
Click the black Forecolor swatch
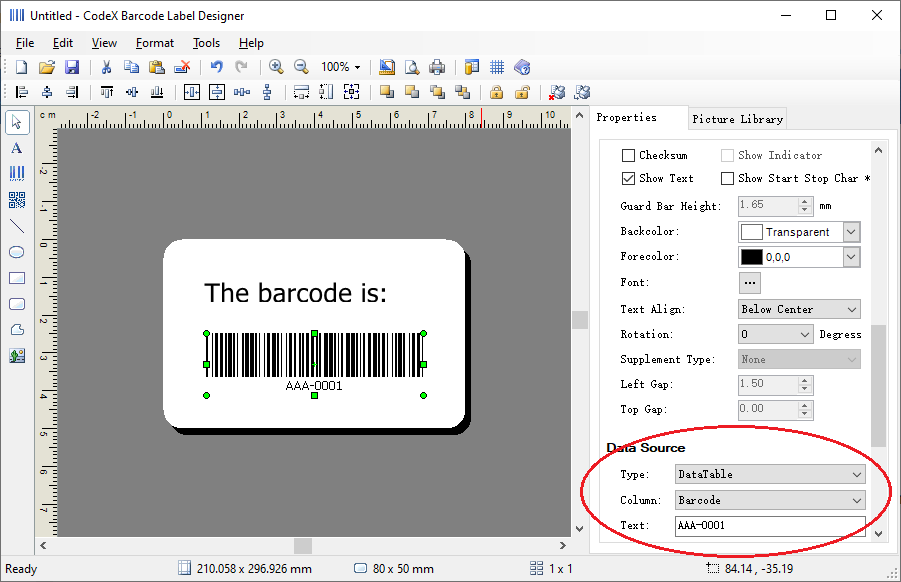pyautogui.click(x=752, y=257)
